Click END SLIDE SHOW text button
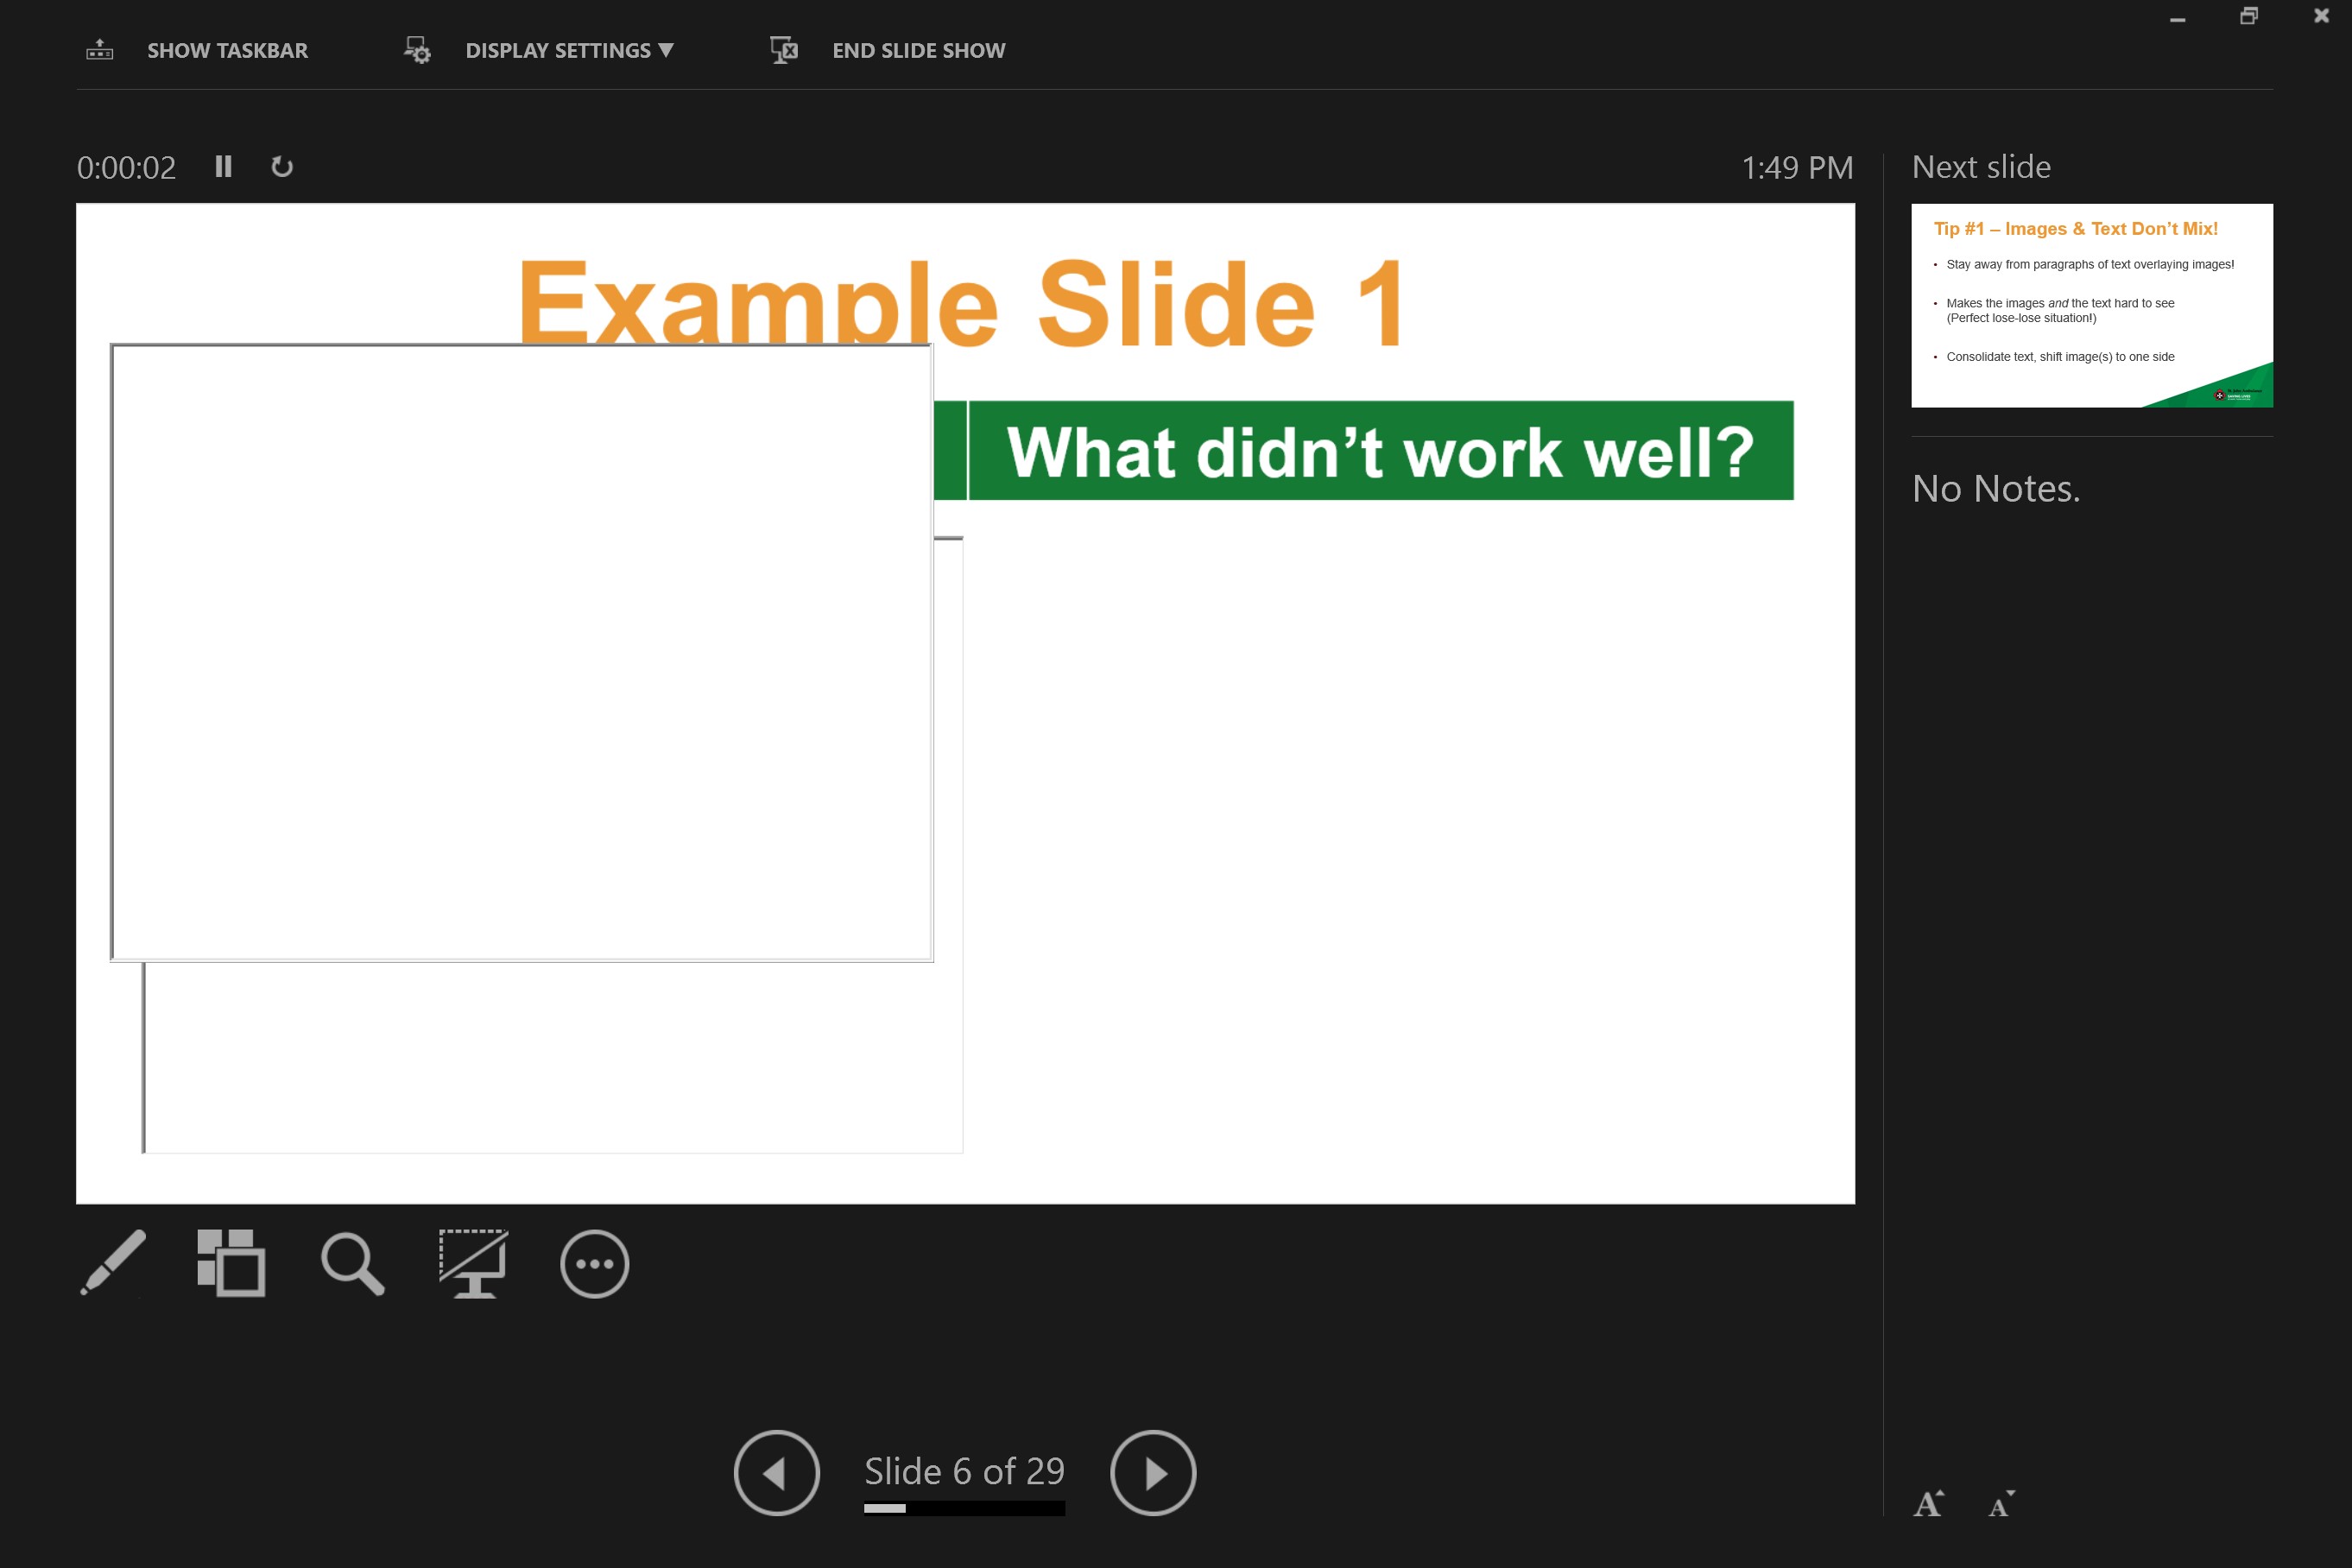The height and width of the screenshot is (1568, 2352). (x=918, y=50)
